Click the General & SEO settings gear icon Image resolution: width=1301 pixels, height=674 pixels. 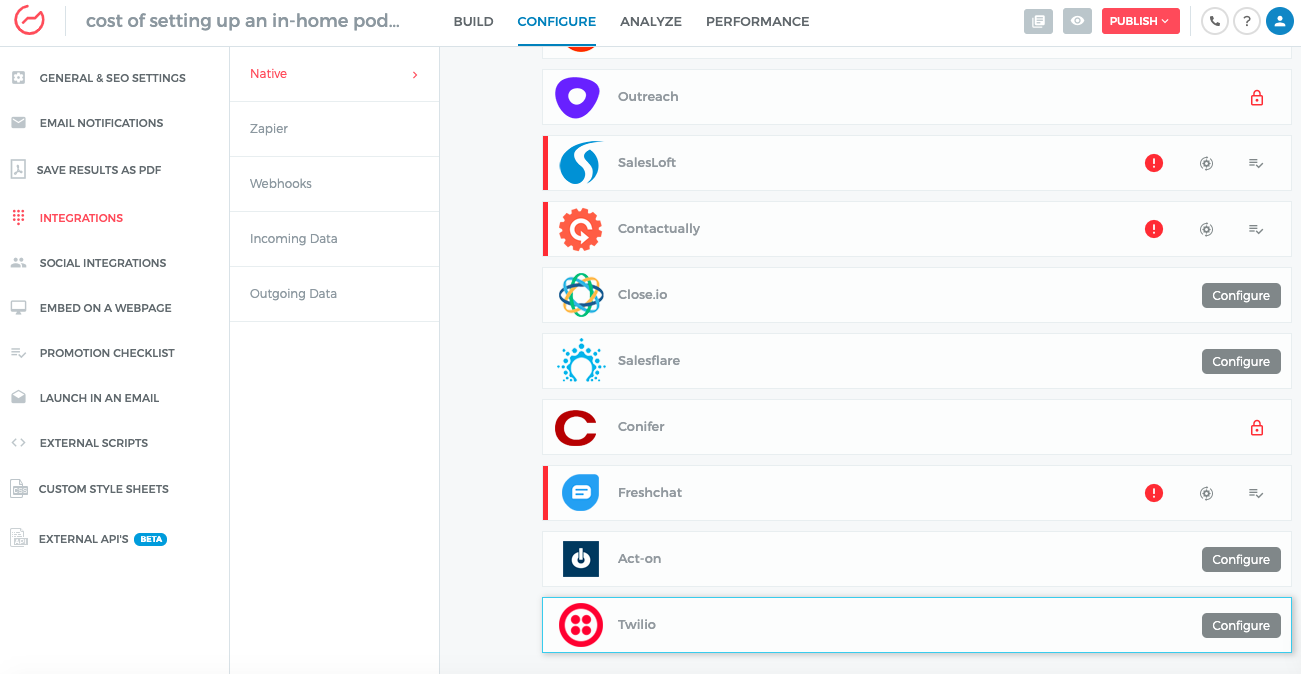[x=18, y=77]
